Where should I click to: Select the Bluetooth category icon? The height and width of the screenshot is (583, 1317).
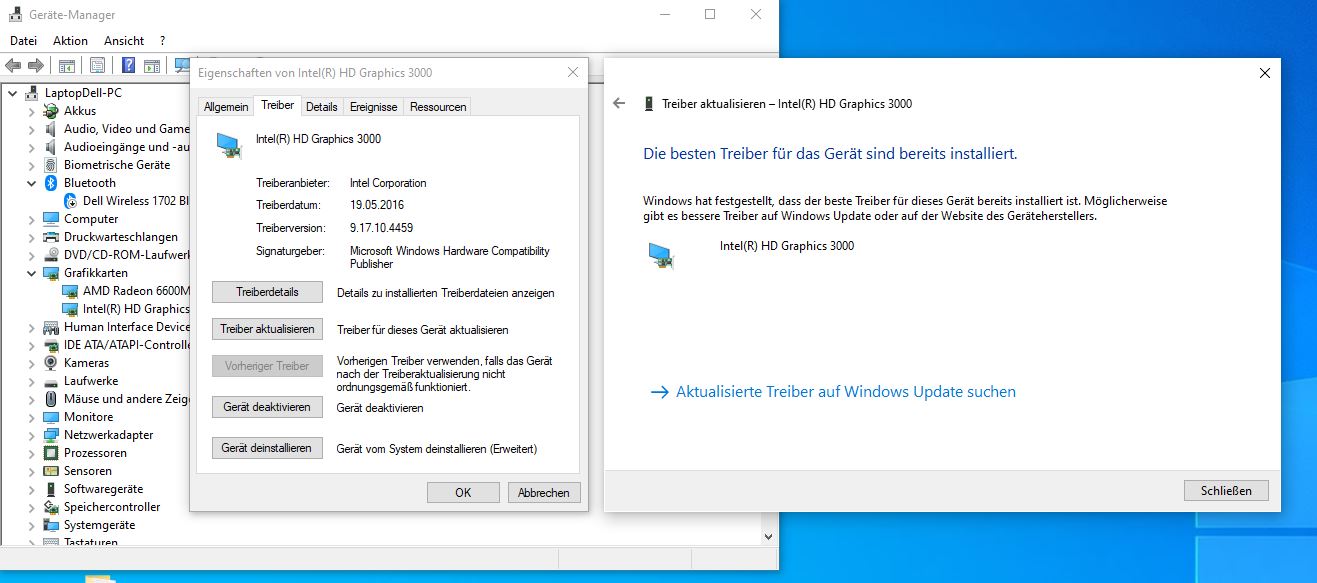point(52,183)
